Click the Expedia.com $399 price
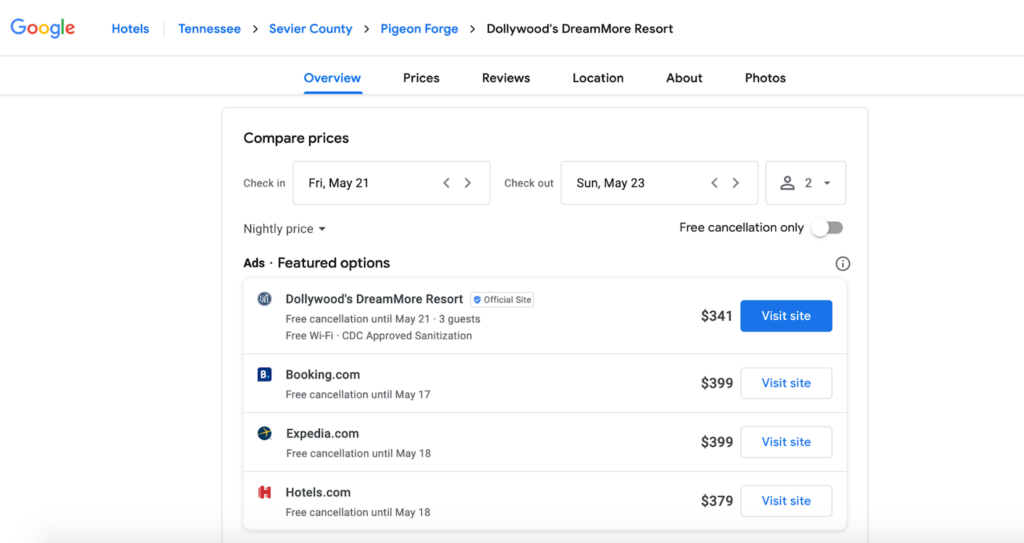Viewport: 1024px width, 543px height. [x=717, y=442]
